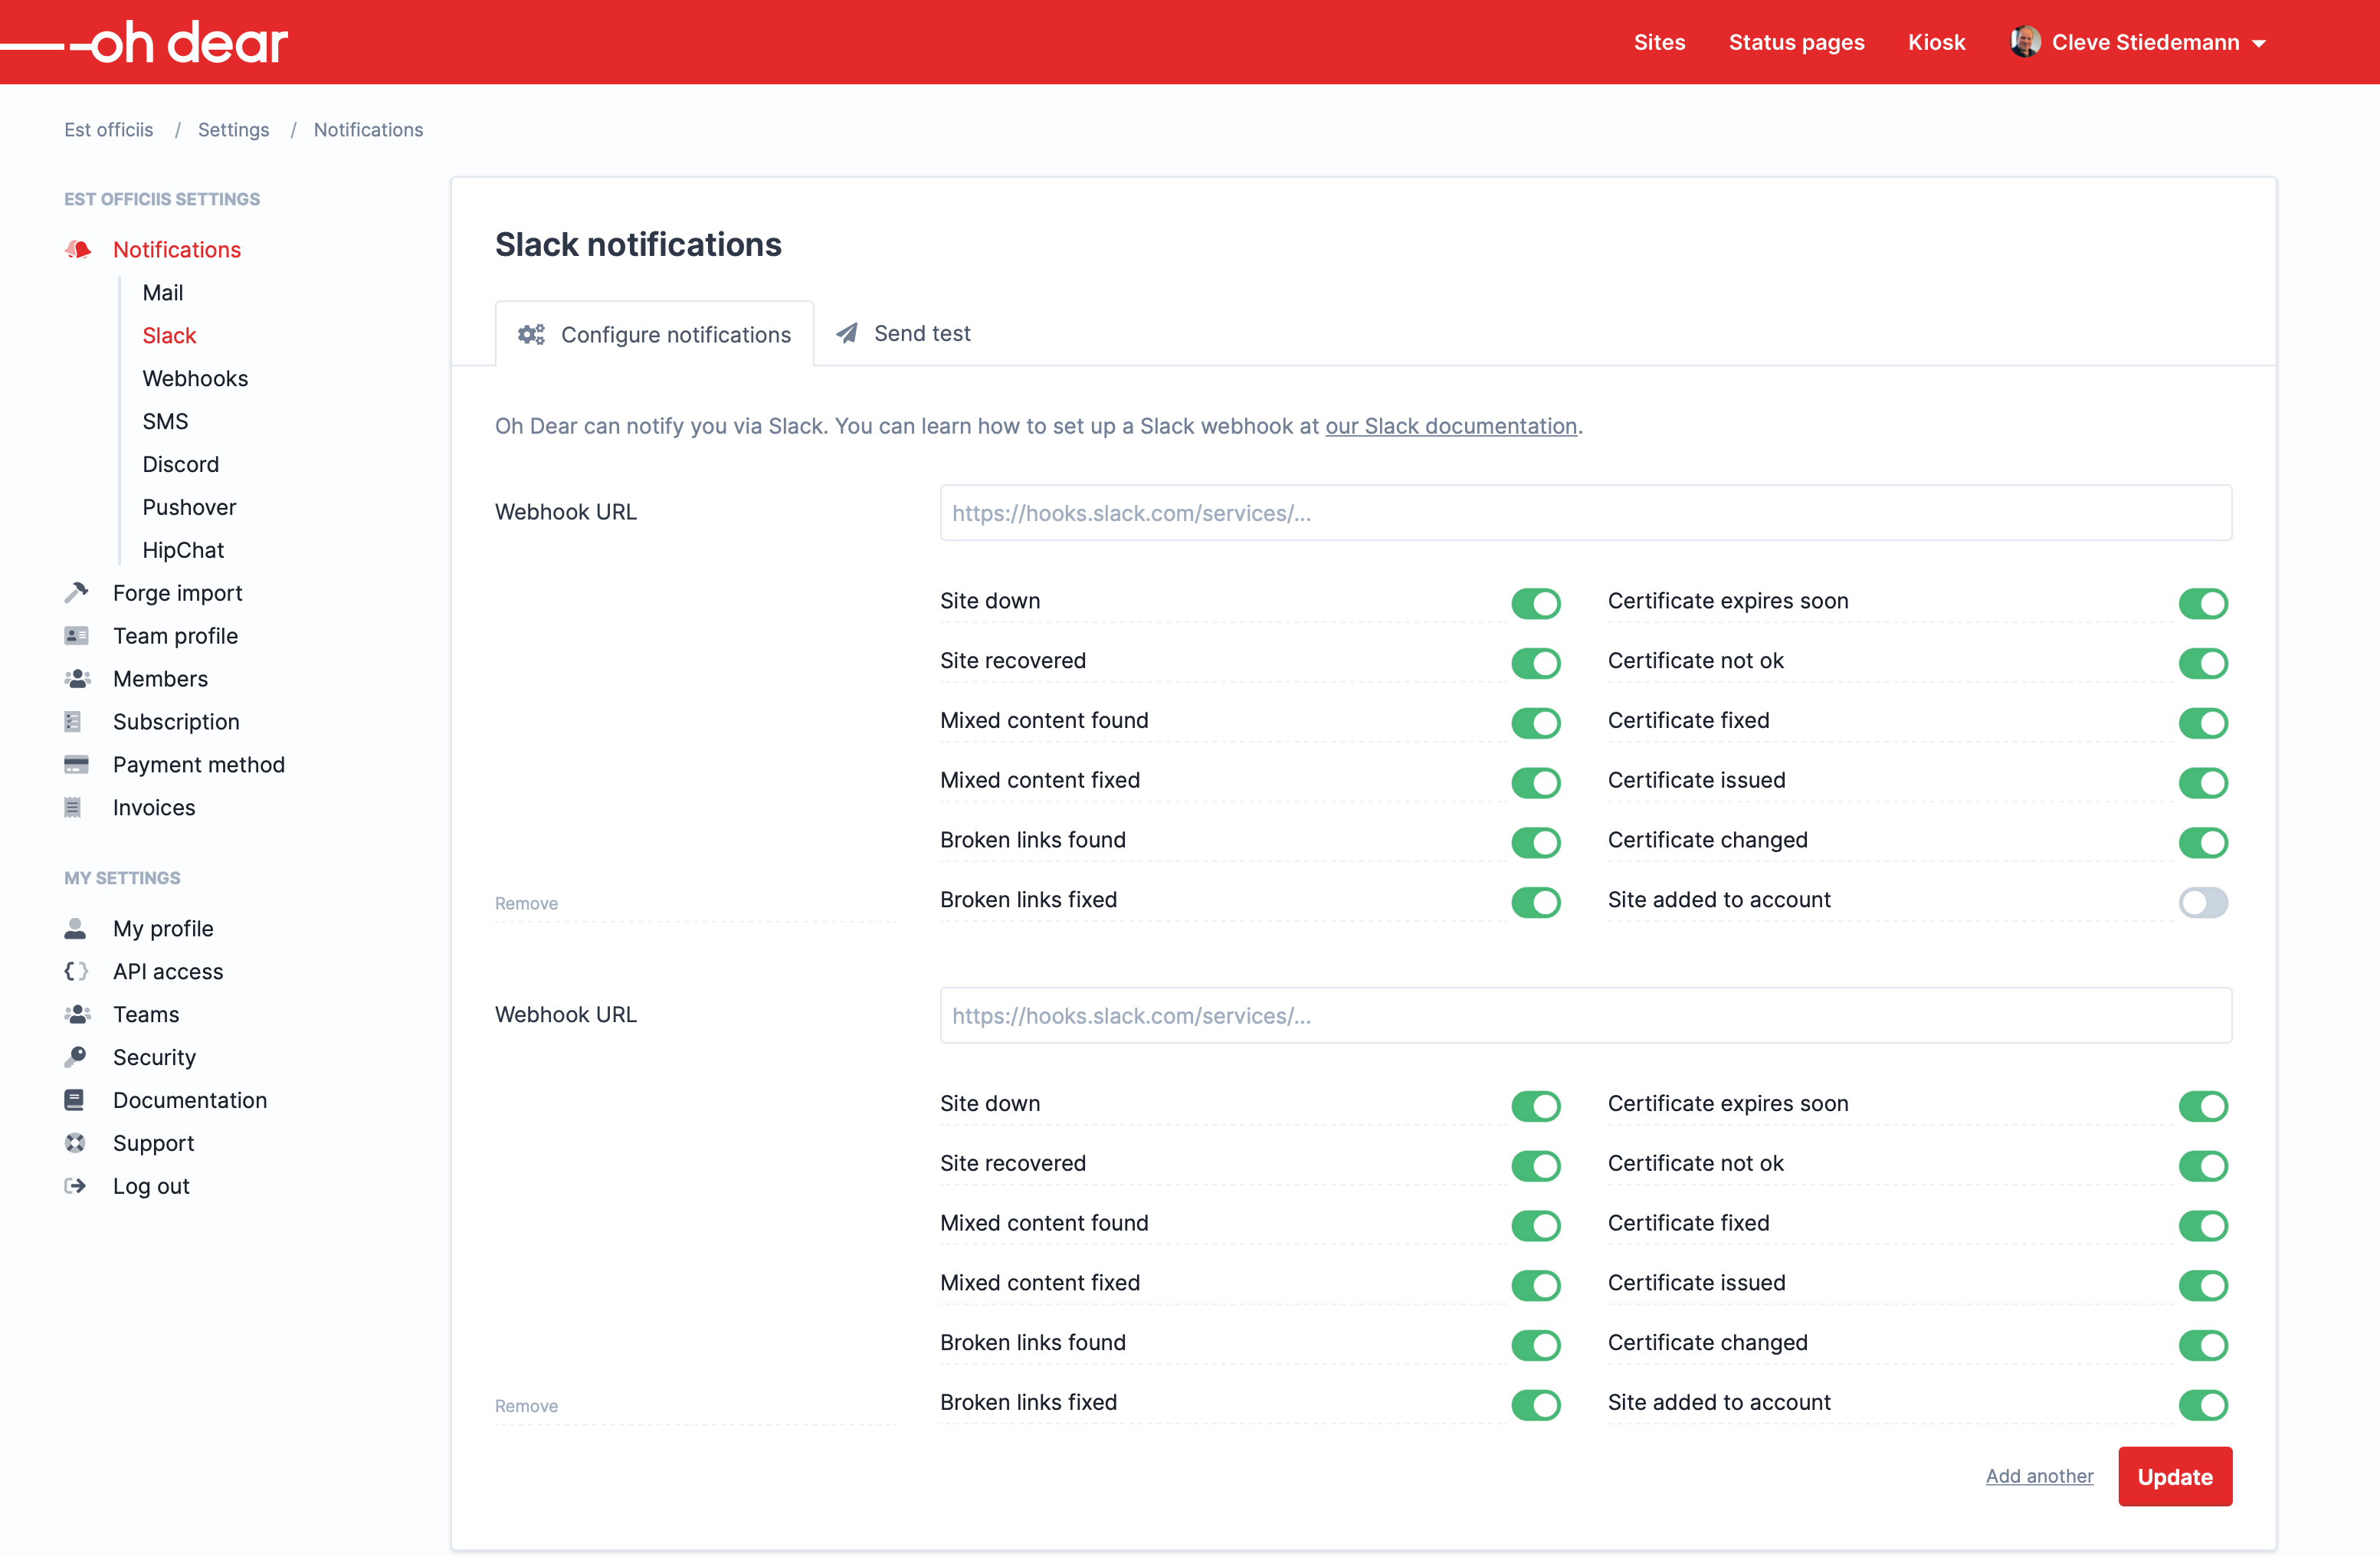The image size is (2380, 1557).
Task: Focus the second Webhook URL field
Action: tap(1586, 1016)
